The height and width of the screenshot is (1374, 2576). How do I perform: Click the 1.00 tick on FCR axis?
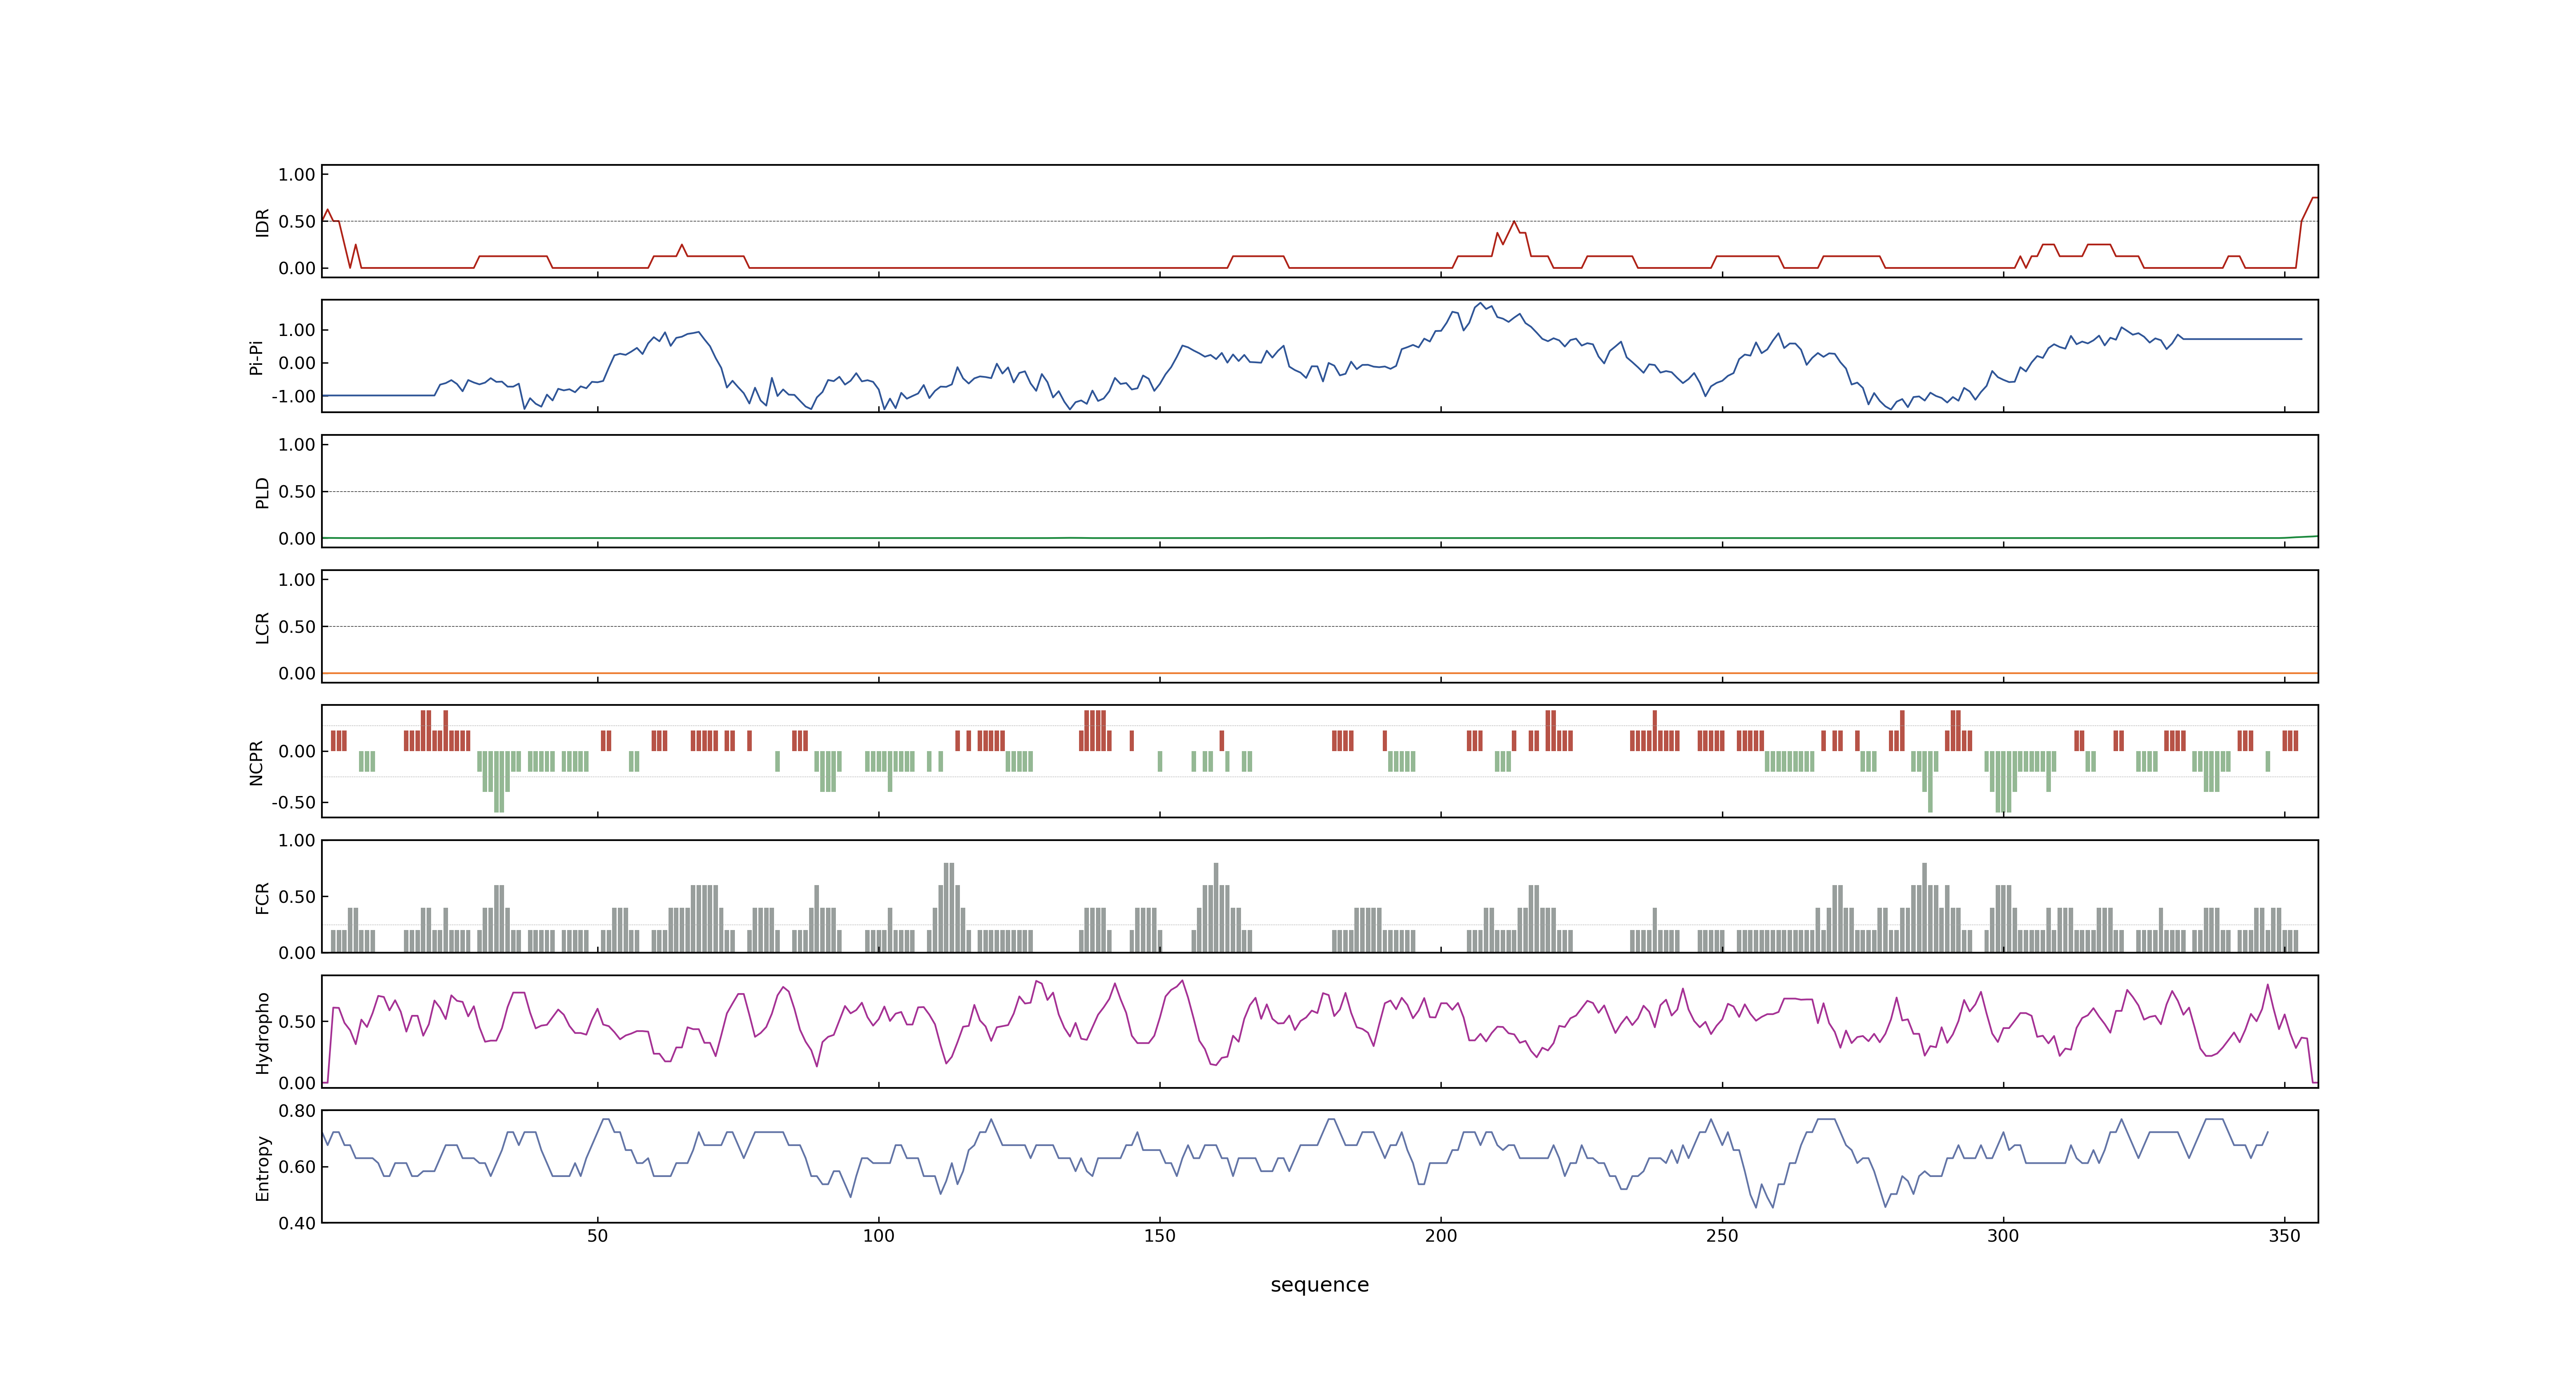point(297,841)
